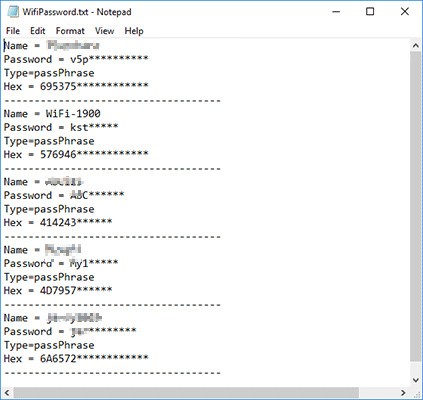Click the WifiPassword.txt title bar text

[77, 12]
